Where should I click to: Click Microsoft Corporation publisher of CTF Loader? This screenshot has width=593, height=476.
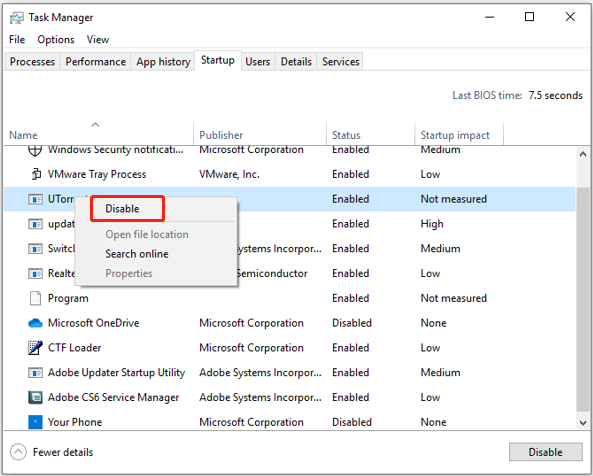click(251, 348)
